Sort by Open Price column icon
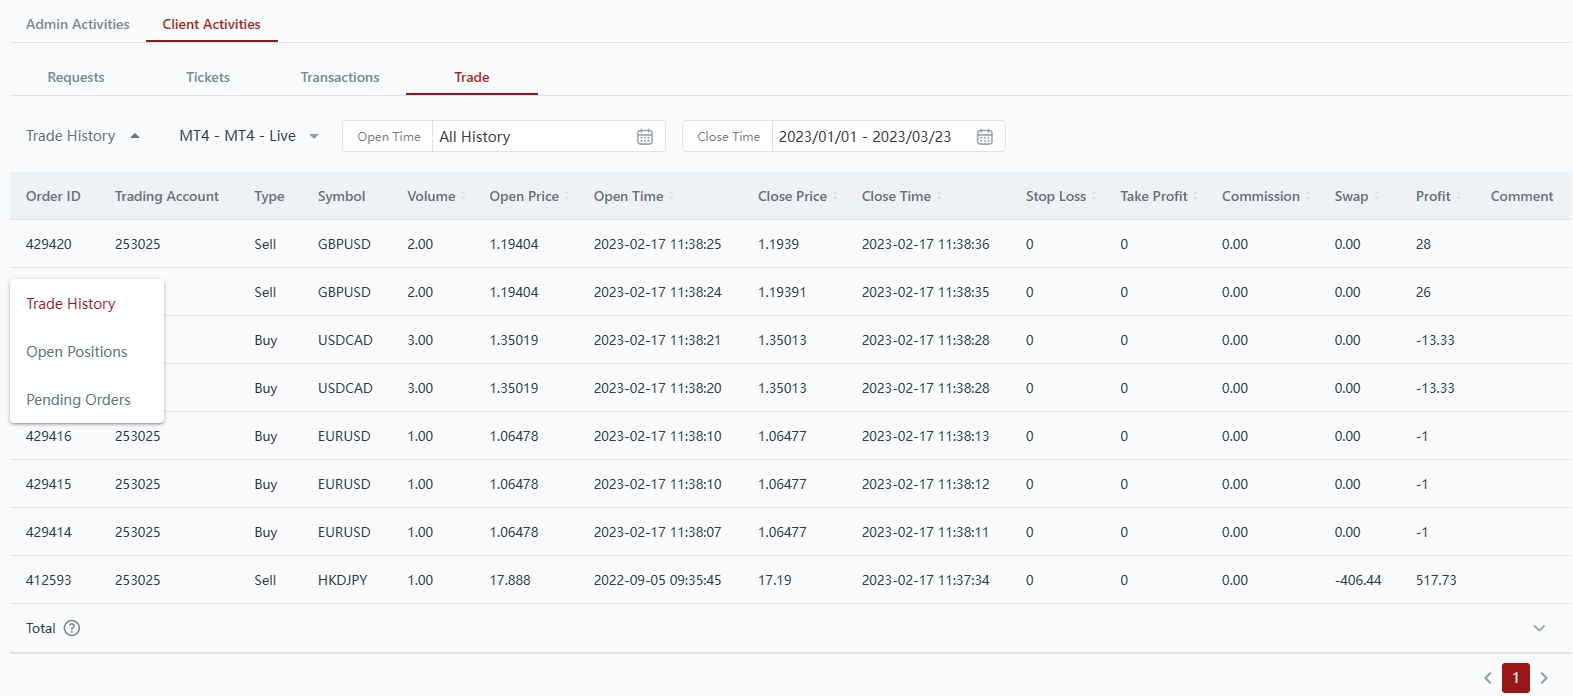Viewport: 1573px width, 696px height. point(567,197)
